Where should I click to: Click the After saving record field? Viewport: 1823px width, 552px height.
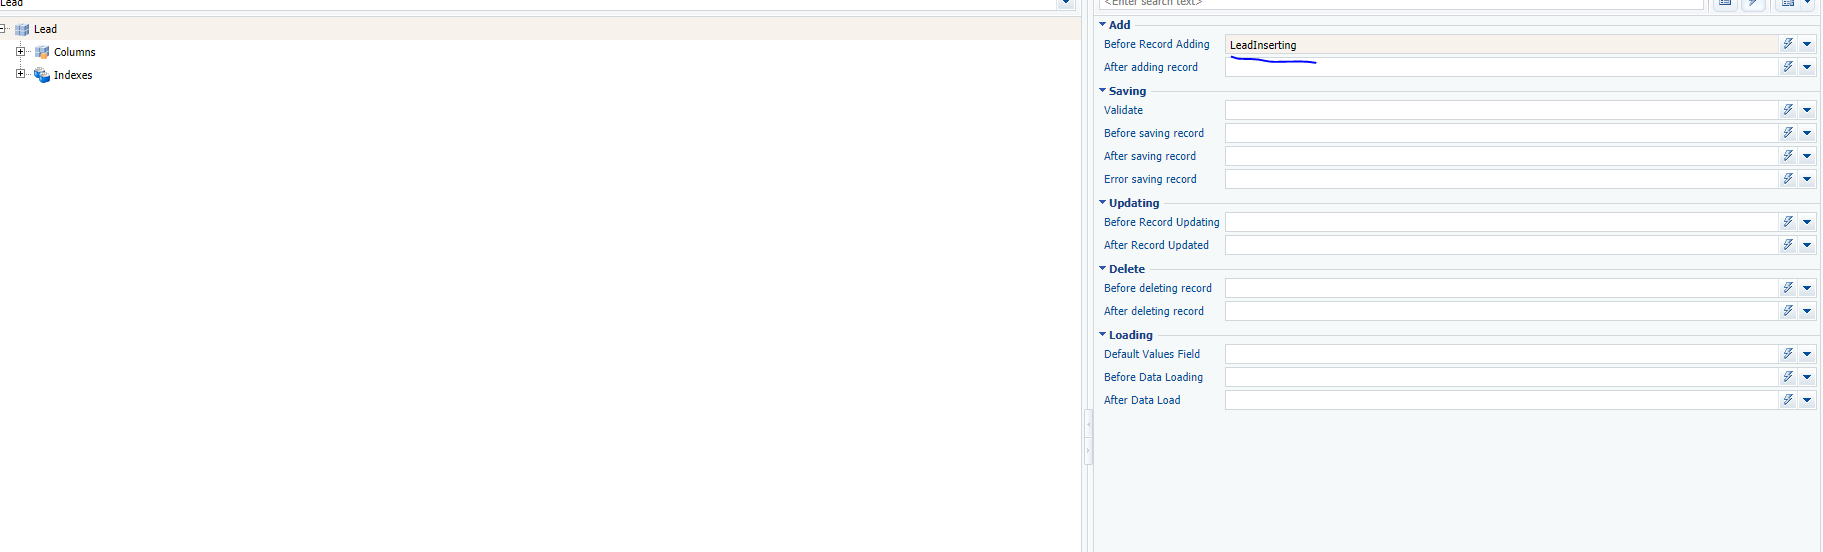point(1501,156)
